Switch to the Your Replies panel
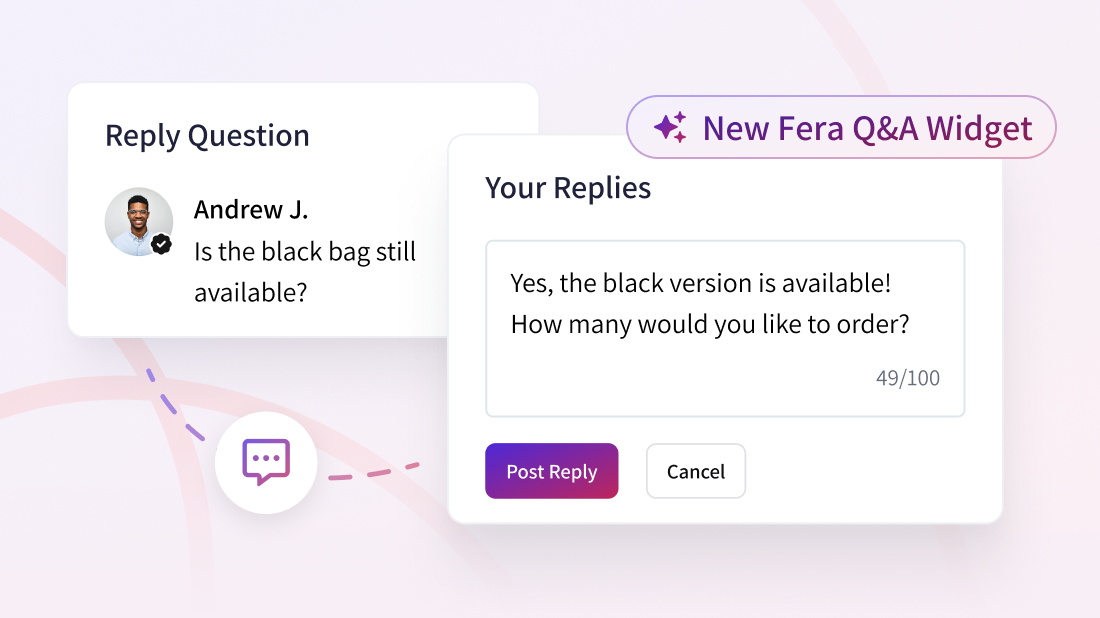 [567, 187]
